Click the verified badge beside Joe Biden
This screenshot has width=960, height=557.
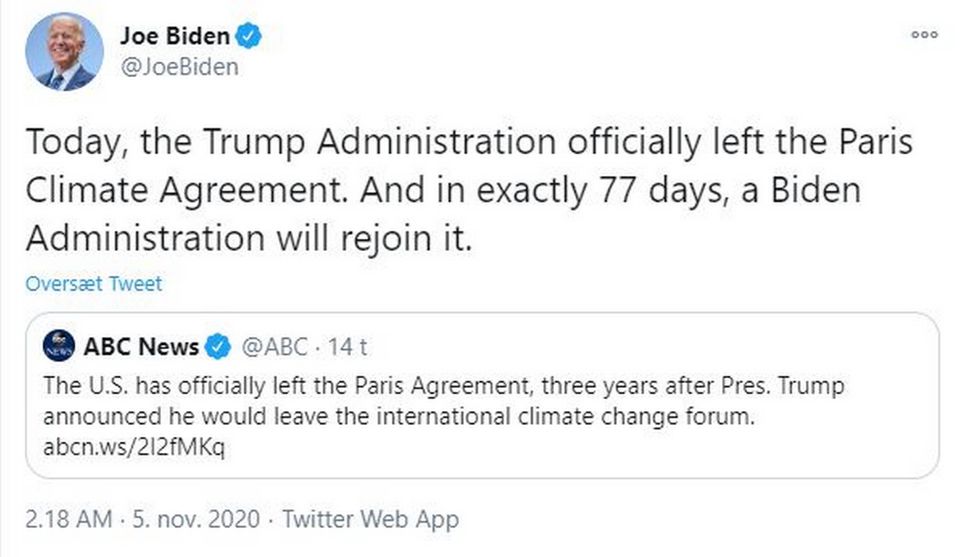coord(248,37)
